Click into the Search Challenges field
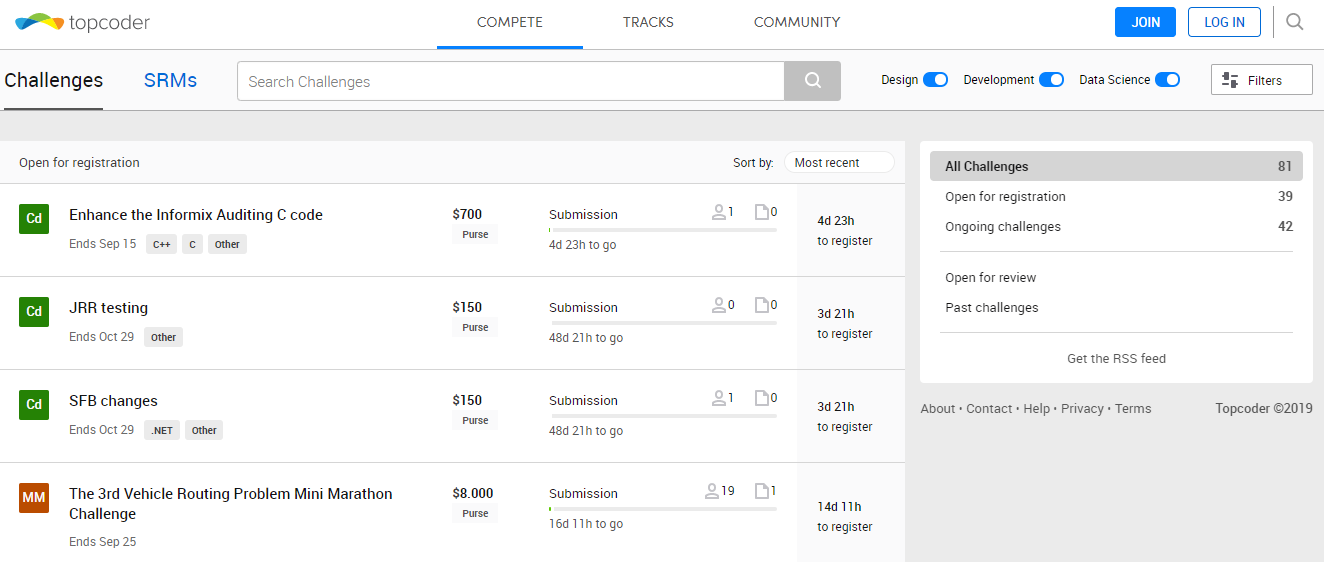The height and width of the screenshot is (562, 1324). tap(510, 82)
